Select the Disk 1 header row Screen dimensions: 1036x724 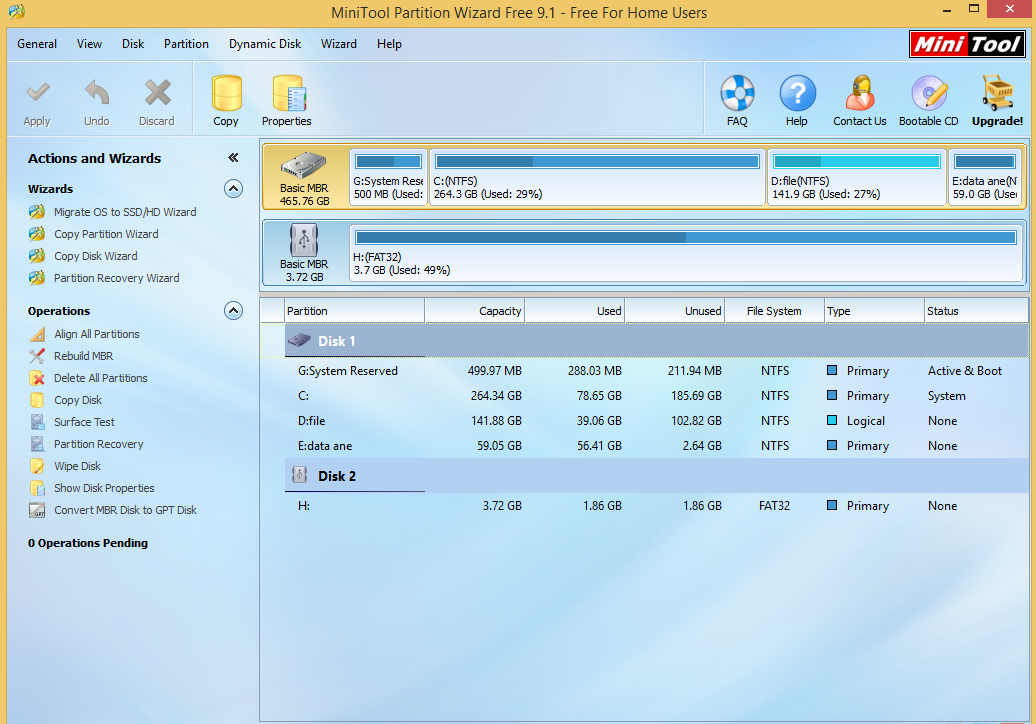tap(657, 341)
